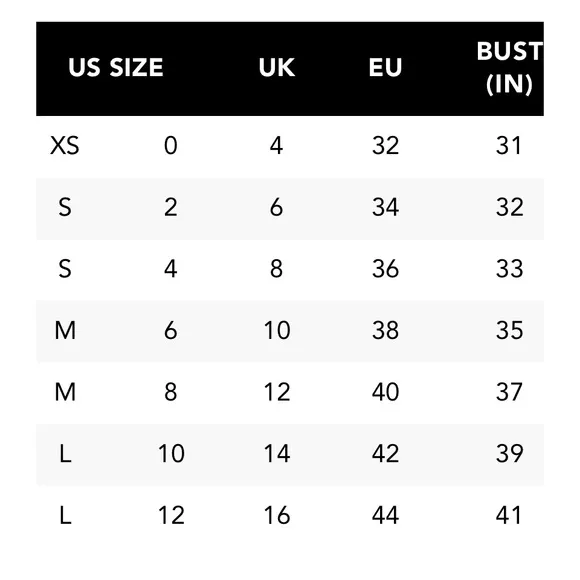Click bust measurement 33 cell
The height and width of the screenshot is (580, 580).
coord(510,269)
